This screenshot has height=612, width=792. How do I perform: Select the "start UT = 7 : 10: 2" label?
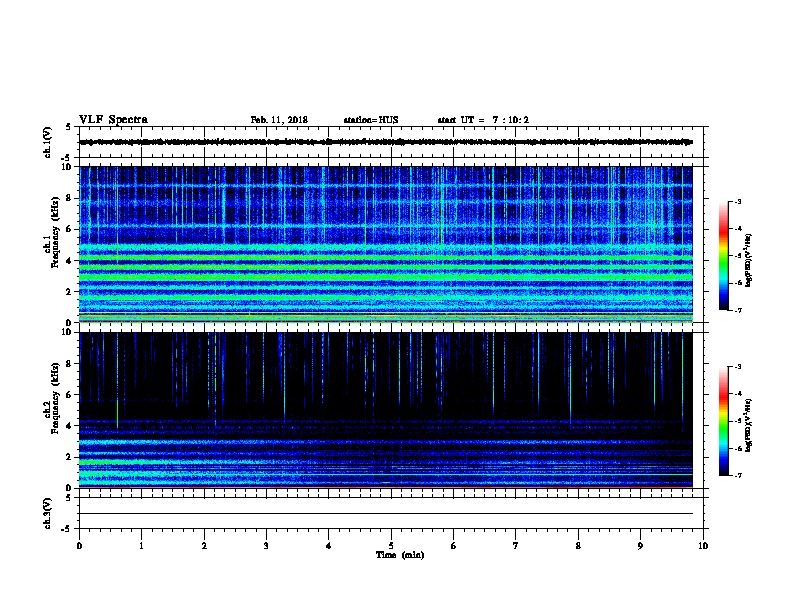[x=483, y=120]
